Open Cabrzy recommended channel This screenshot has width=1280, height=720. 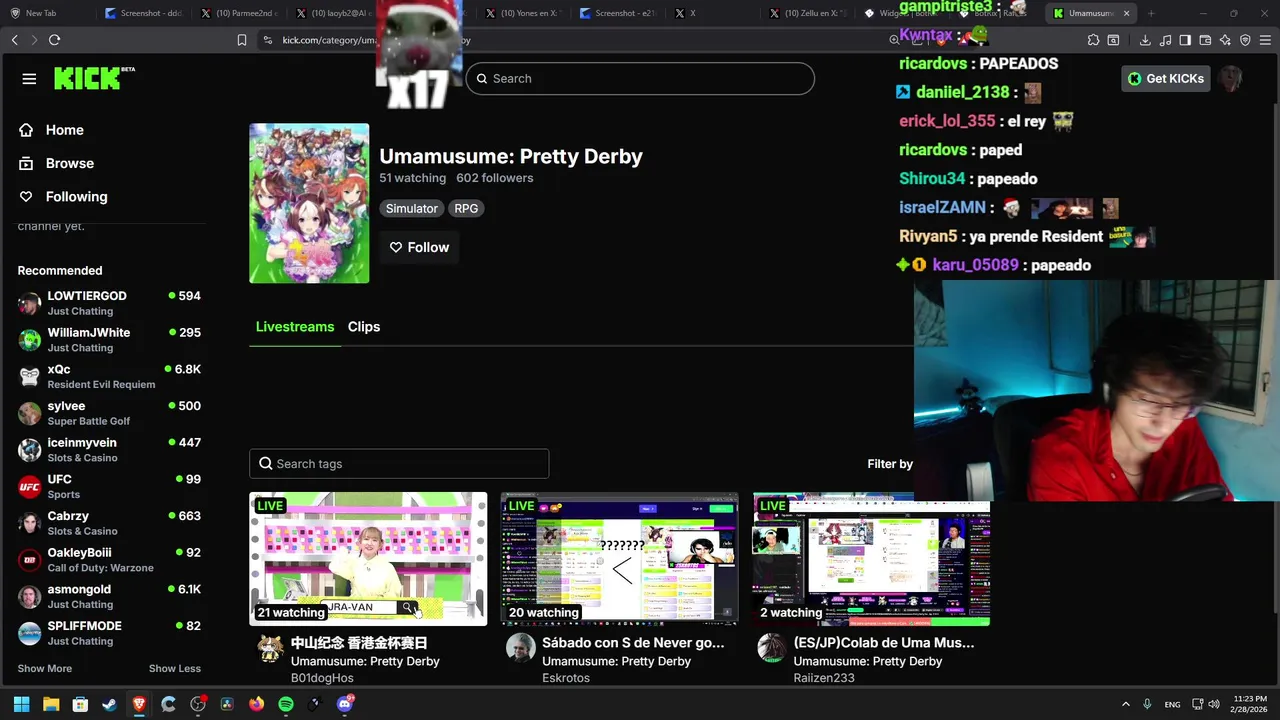(110, 523)
